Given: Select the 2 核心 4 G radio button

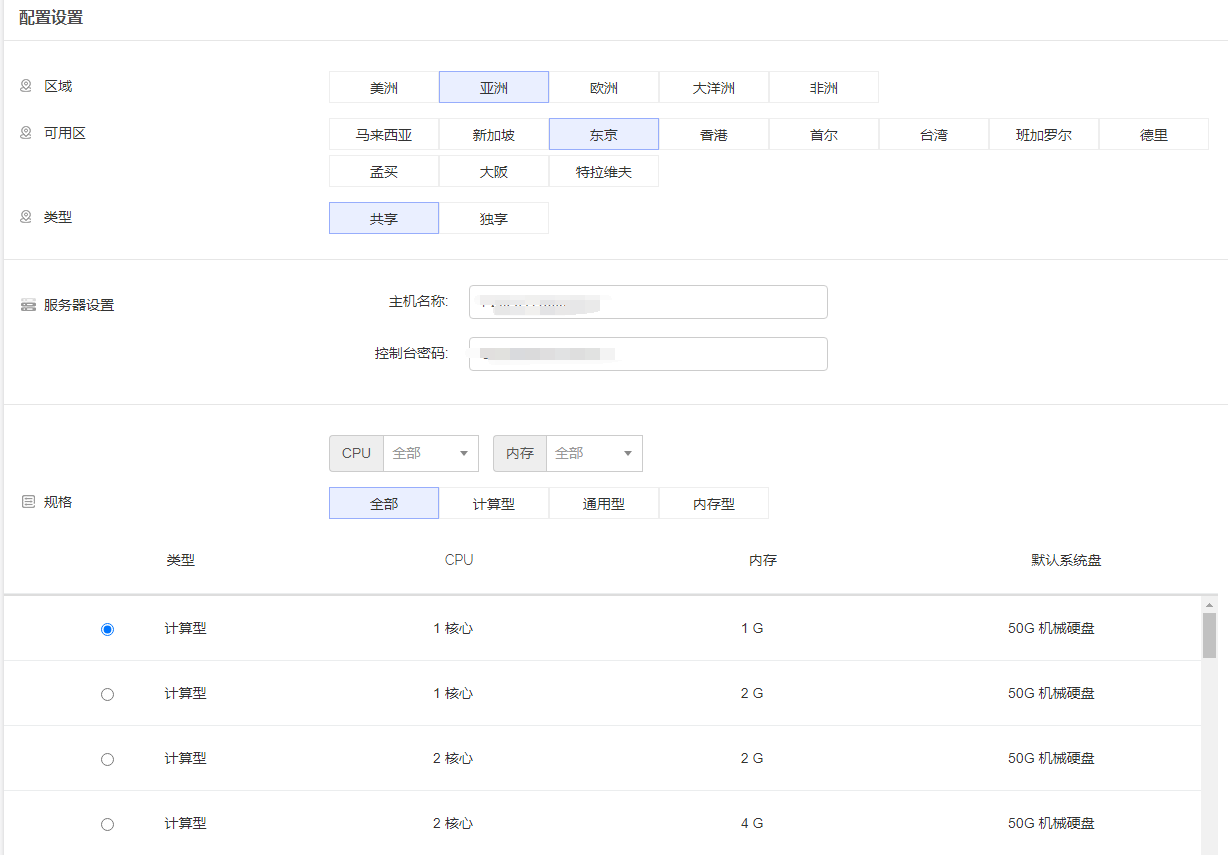Looking at the screenshot, I should click(x=108, y=824).
